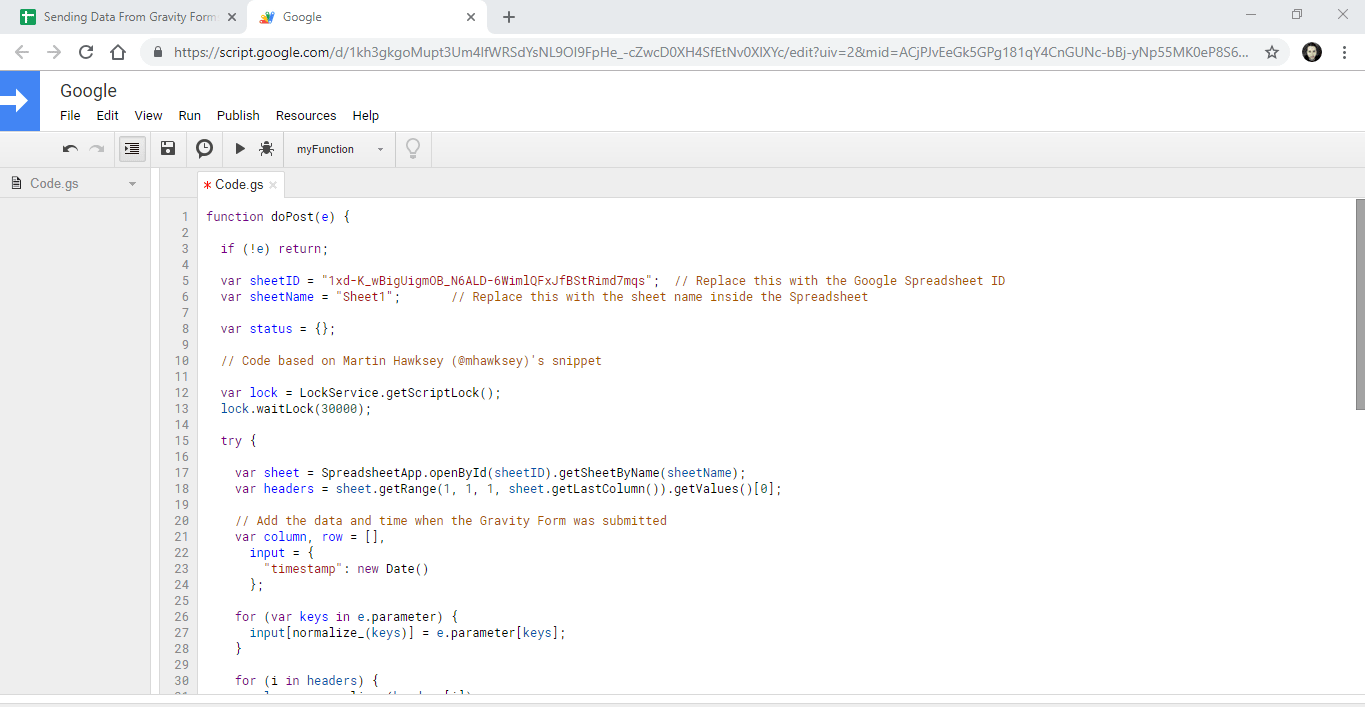This screenshot has width=1365, height=707.
Task: Open the File menu
Action: pos(70,116)
